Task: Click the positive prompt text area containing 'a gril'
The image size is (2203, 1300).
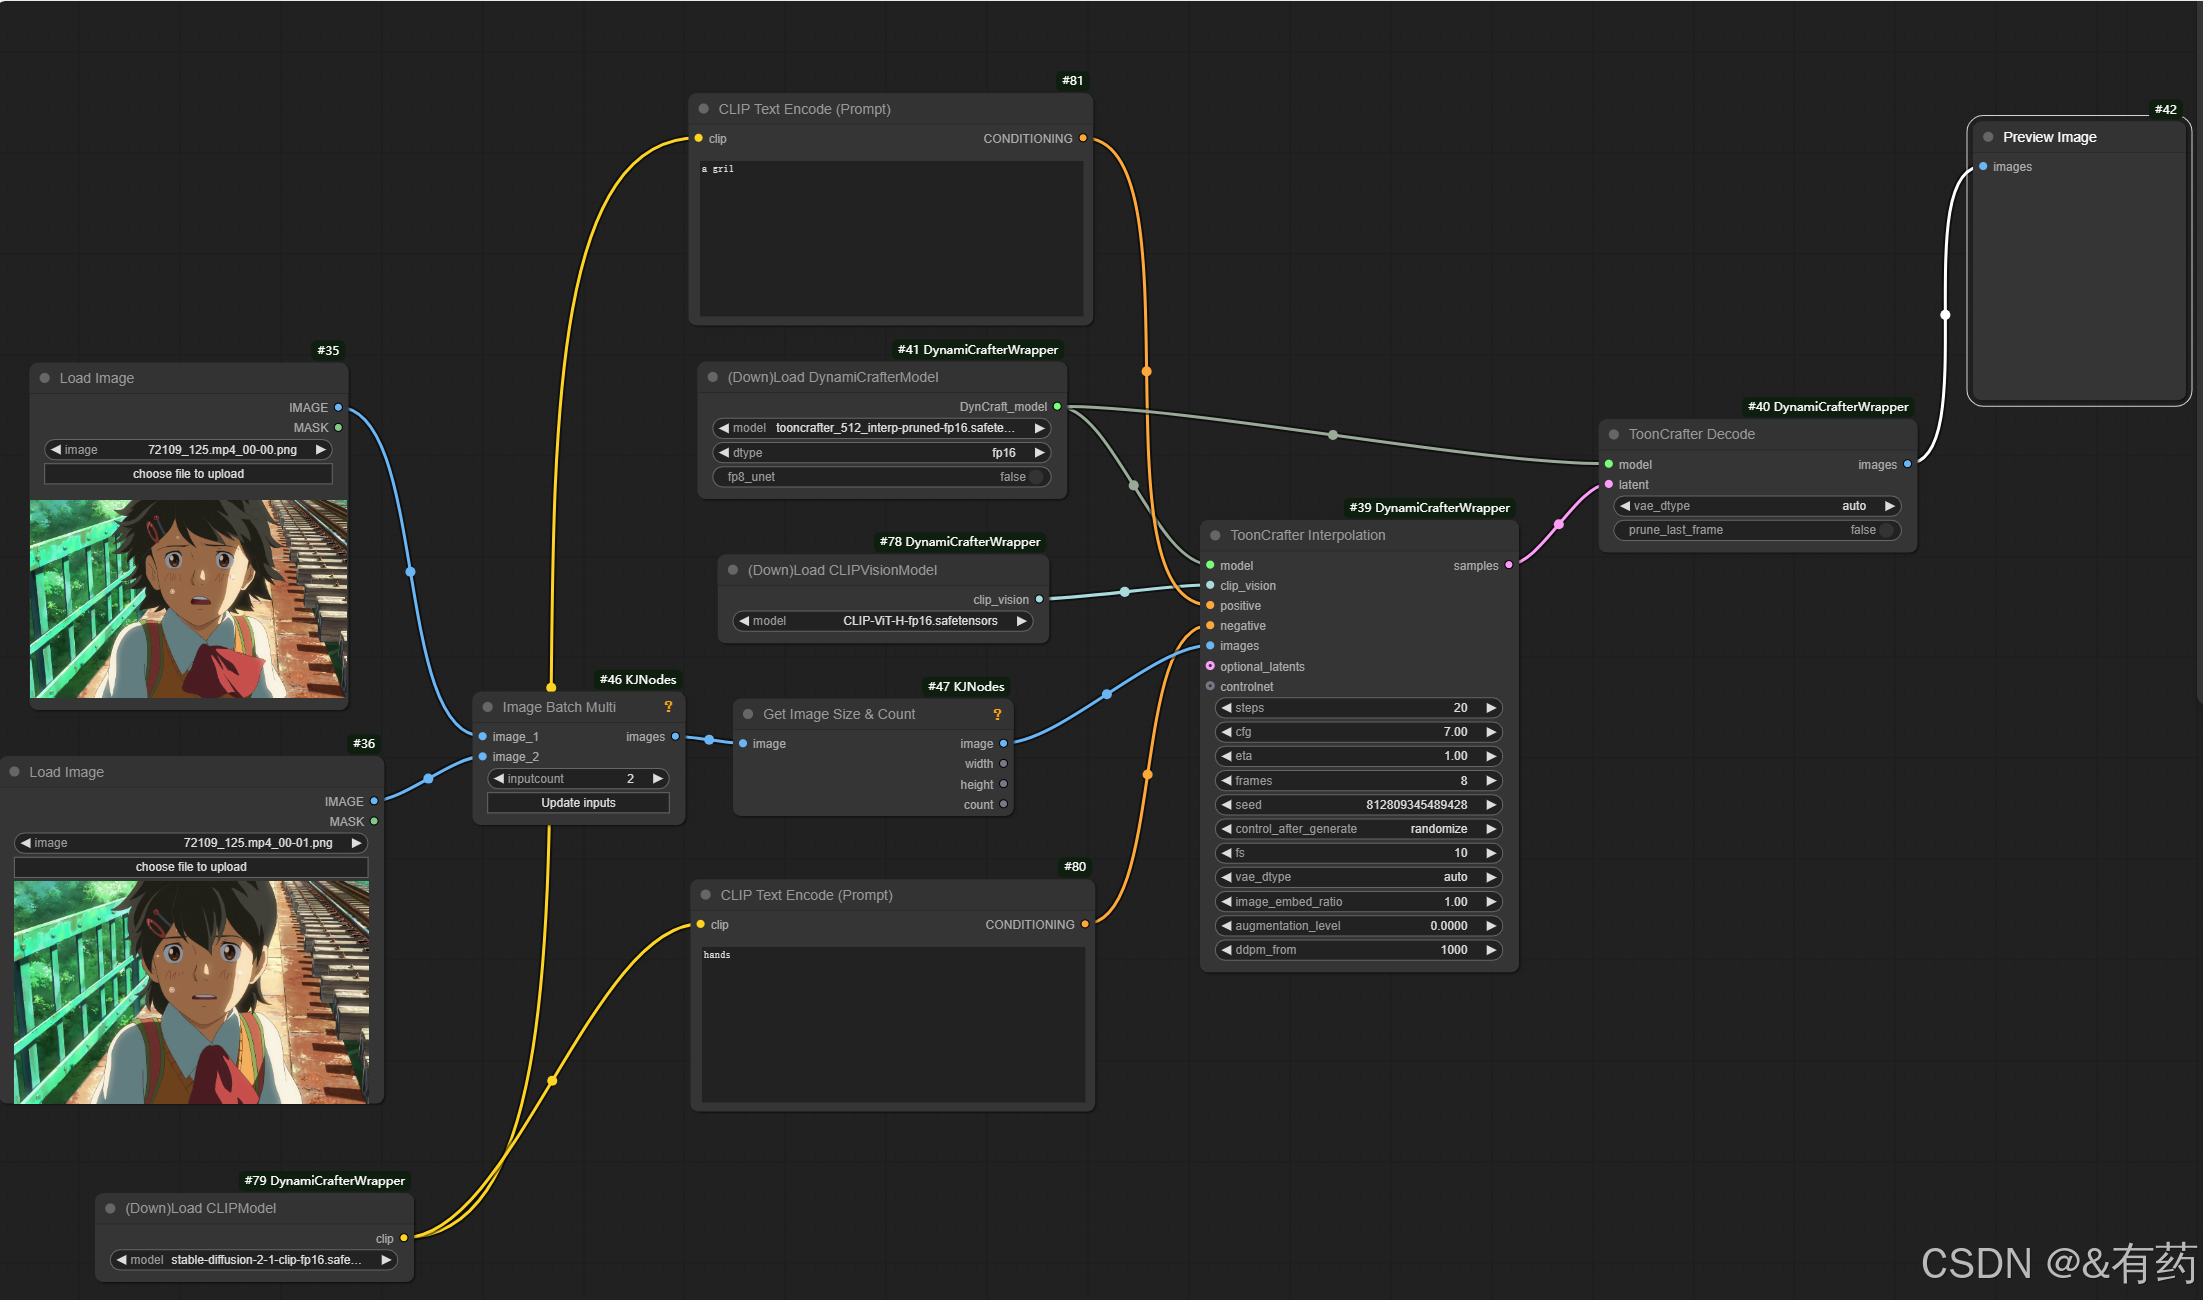Action: [891, 238]
